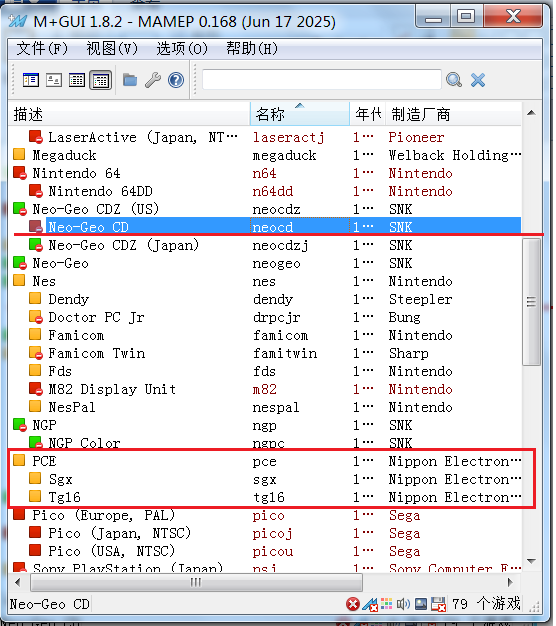Toggle the highlighted grouped details view icon
Image resolution: width=556 pixels, height=626 pixels.
click(x=100, y=80)
